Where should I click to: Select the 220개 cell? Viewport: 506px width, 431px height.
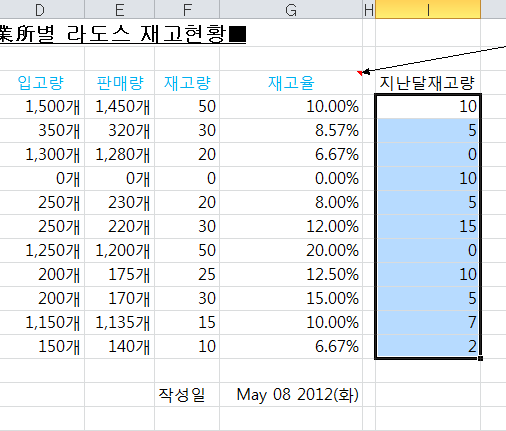pos(120,227)
